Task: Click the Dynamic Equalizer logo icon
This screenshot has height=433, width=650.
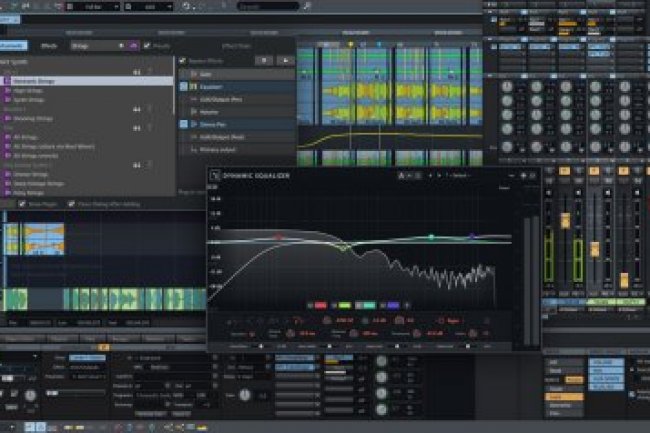Action: 215,175
